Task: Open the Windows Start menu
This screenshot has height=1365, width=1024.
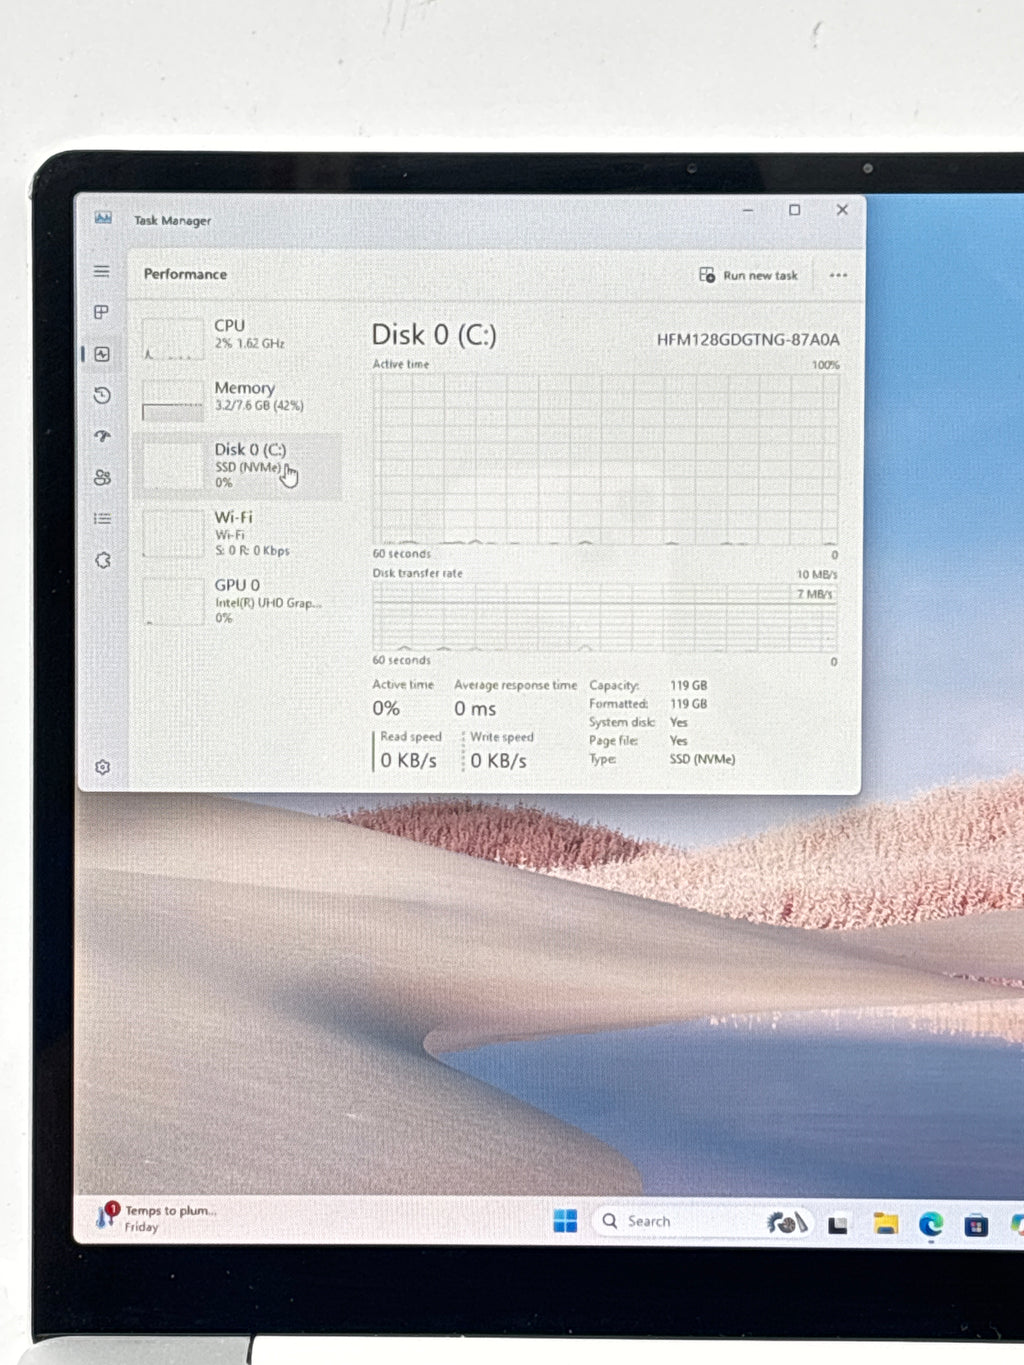Action: point(565,1221)
